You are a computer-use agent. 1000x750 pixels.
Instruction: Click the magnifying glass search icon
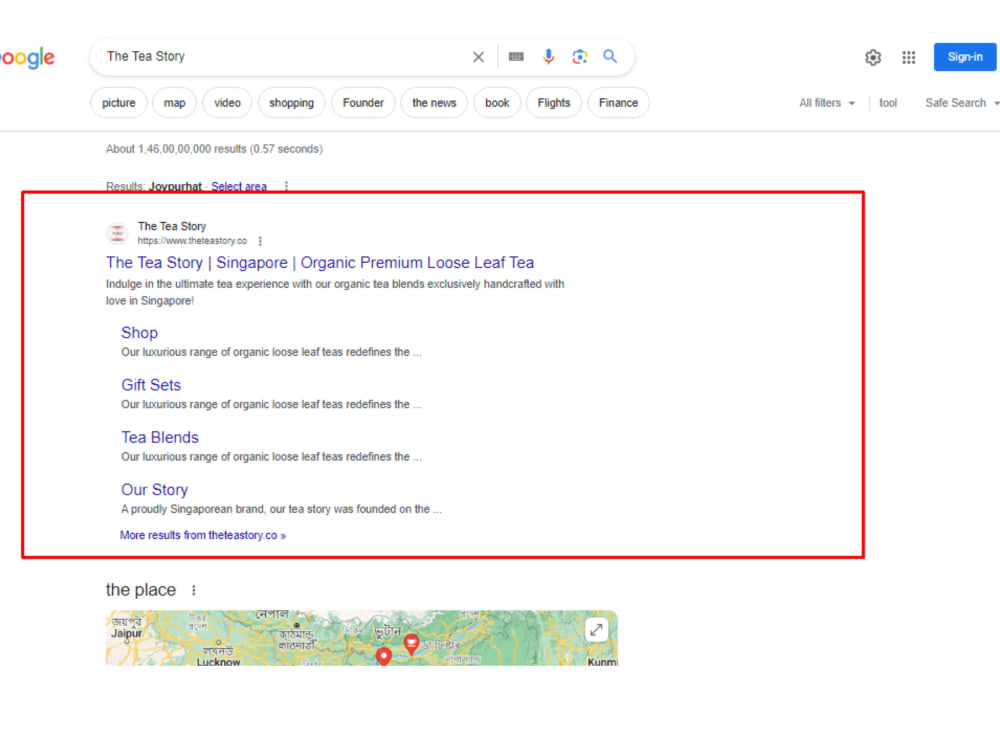610,56
